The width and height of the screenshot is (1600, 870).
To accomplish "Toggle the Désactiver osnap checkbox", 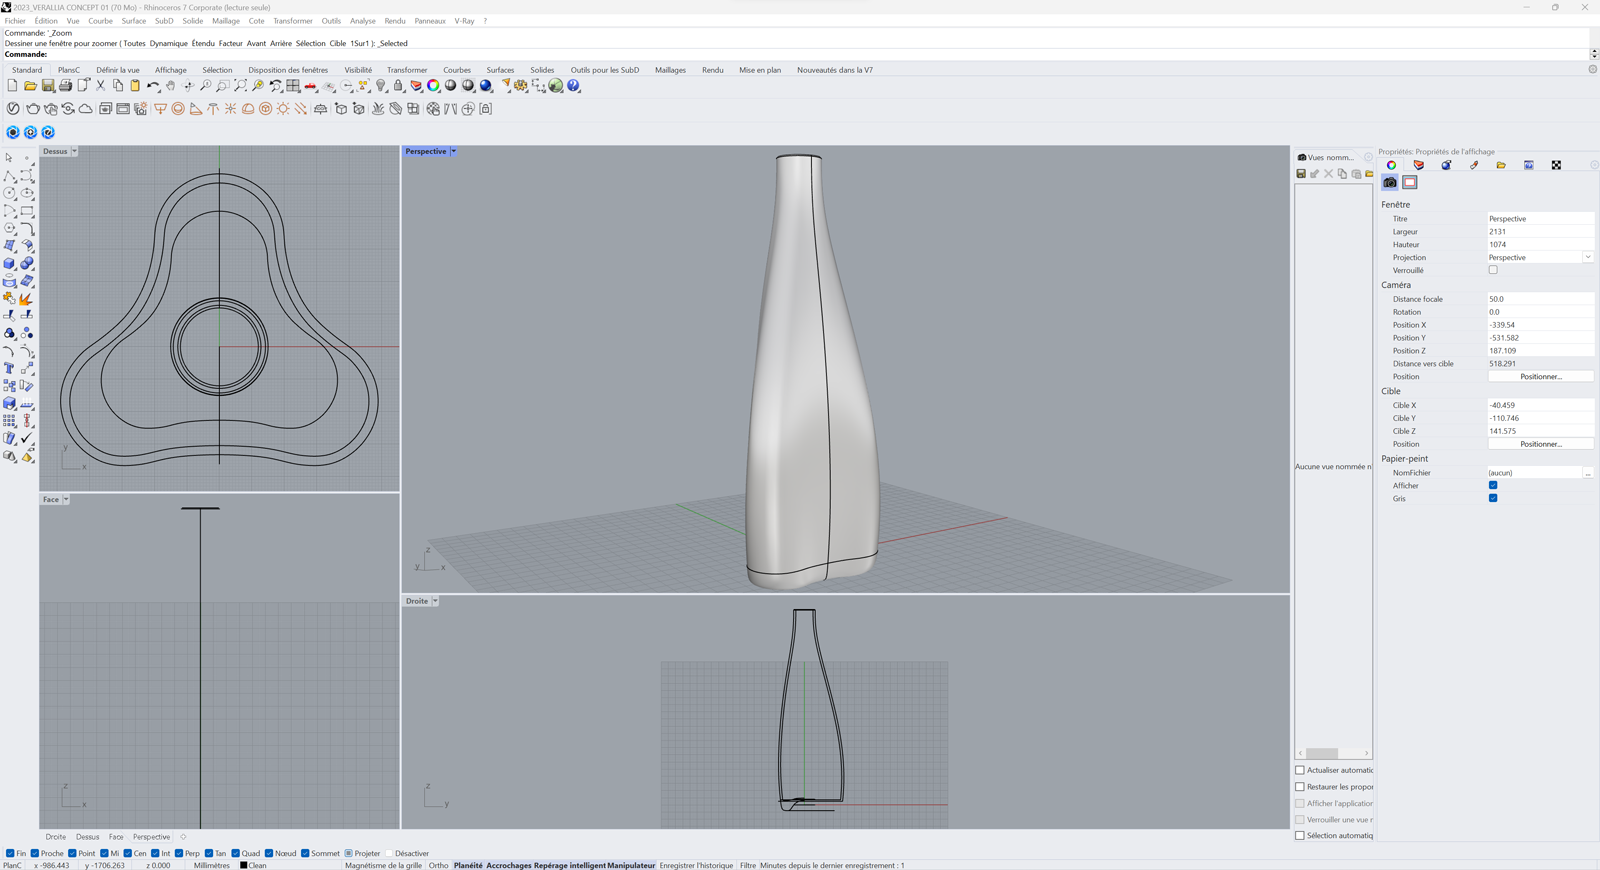I will click(390, 853).
